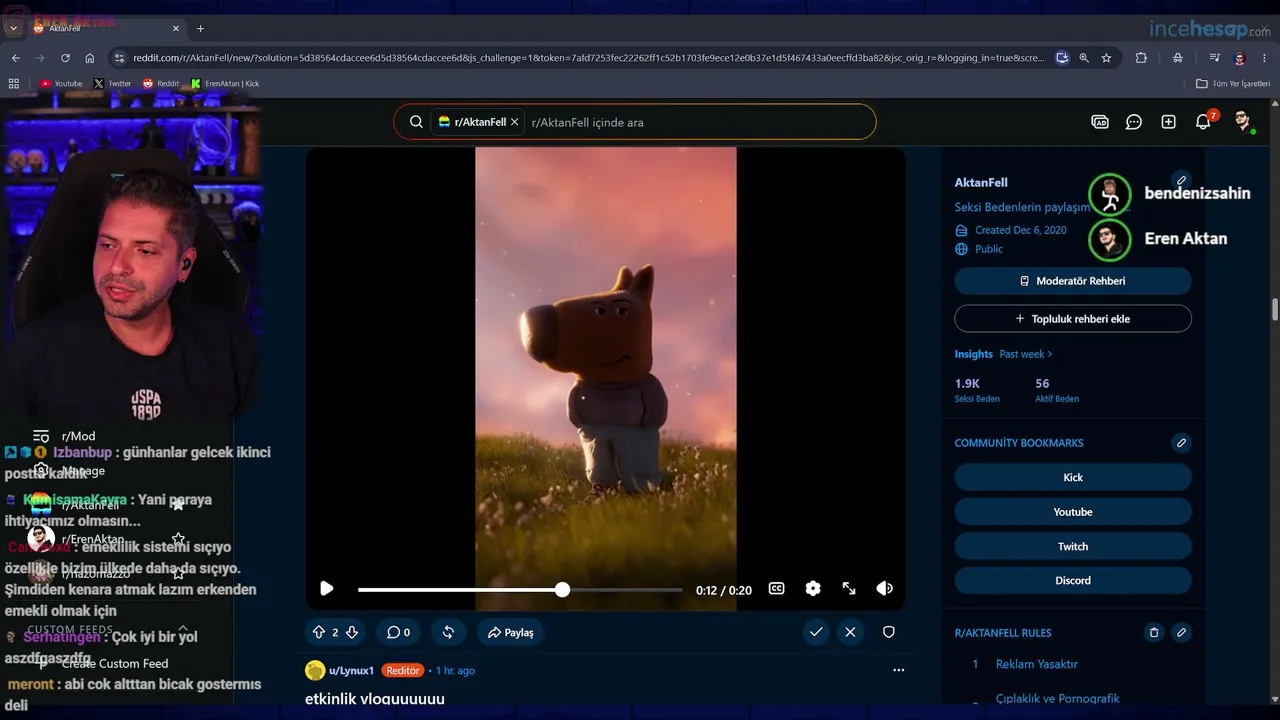Expand Insights Past week selector
1280x720 pixels.
click(x=1026, y=354)
